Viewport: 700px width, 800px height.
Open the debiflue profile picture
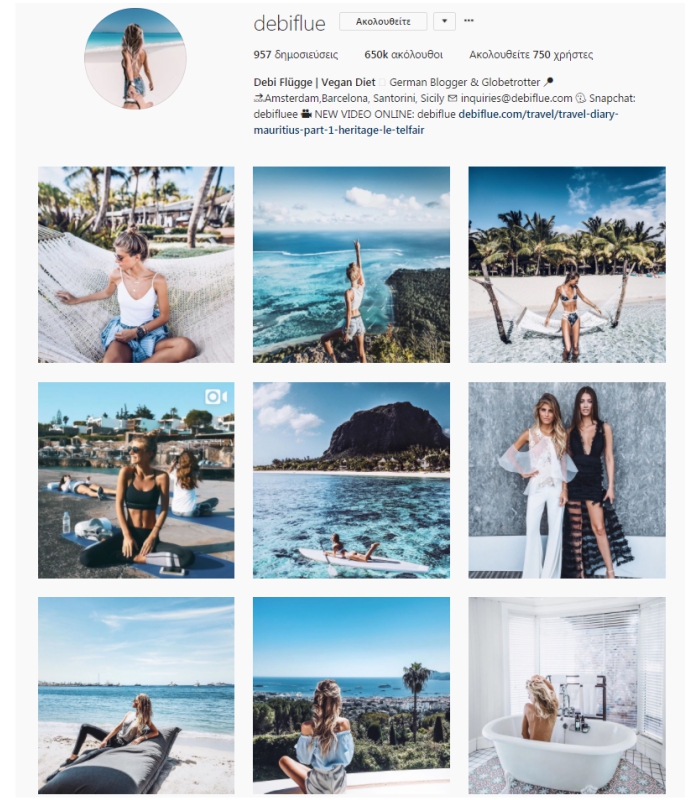[x=135, y=59]
